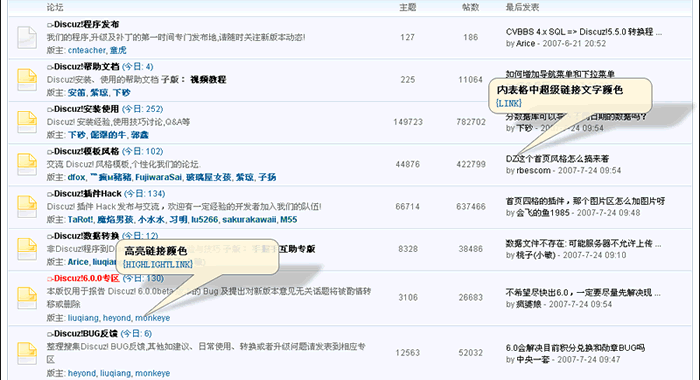
Task: Click last poster 疯婆娘
Action: click(529, 305)
